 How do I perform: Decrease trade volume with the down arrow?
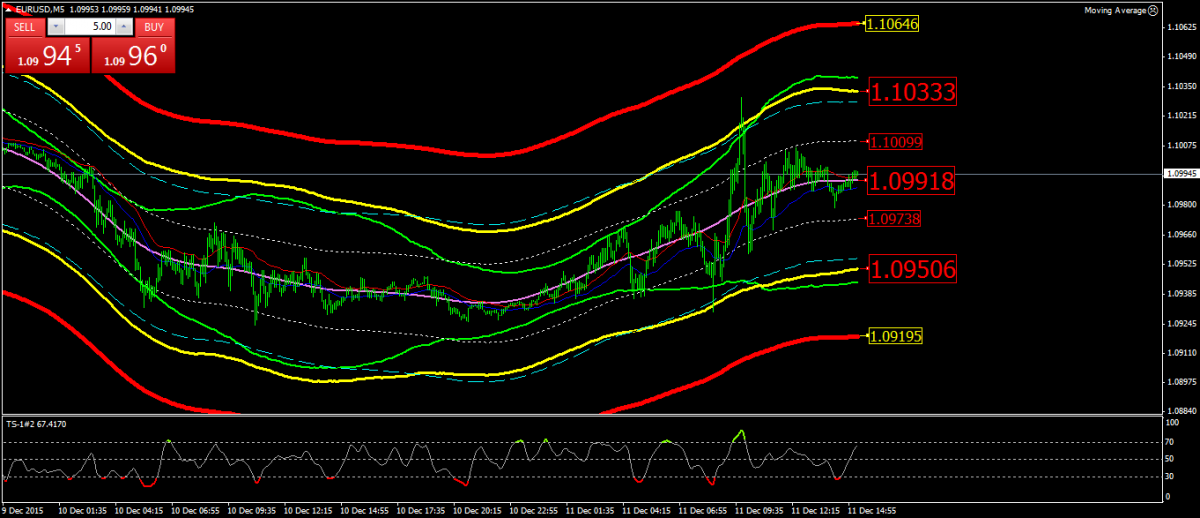[x=57, y=27]
